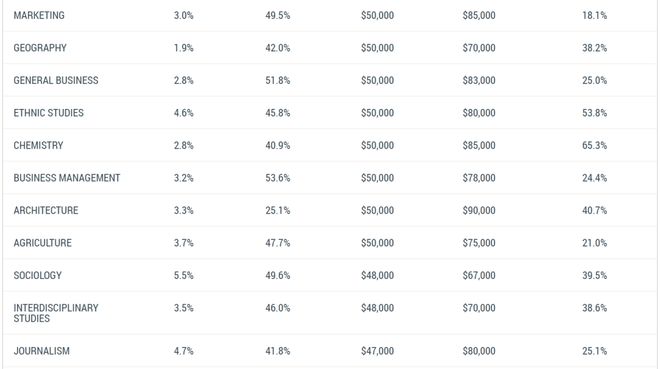Click BUSINESS MANAGEMENT in the table
Image resolution: width=660 pixels, height=369 pixels.
[x=67, y=178]
